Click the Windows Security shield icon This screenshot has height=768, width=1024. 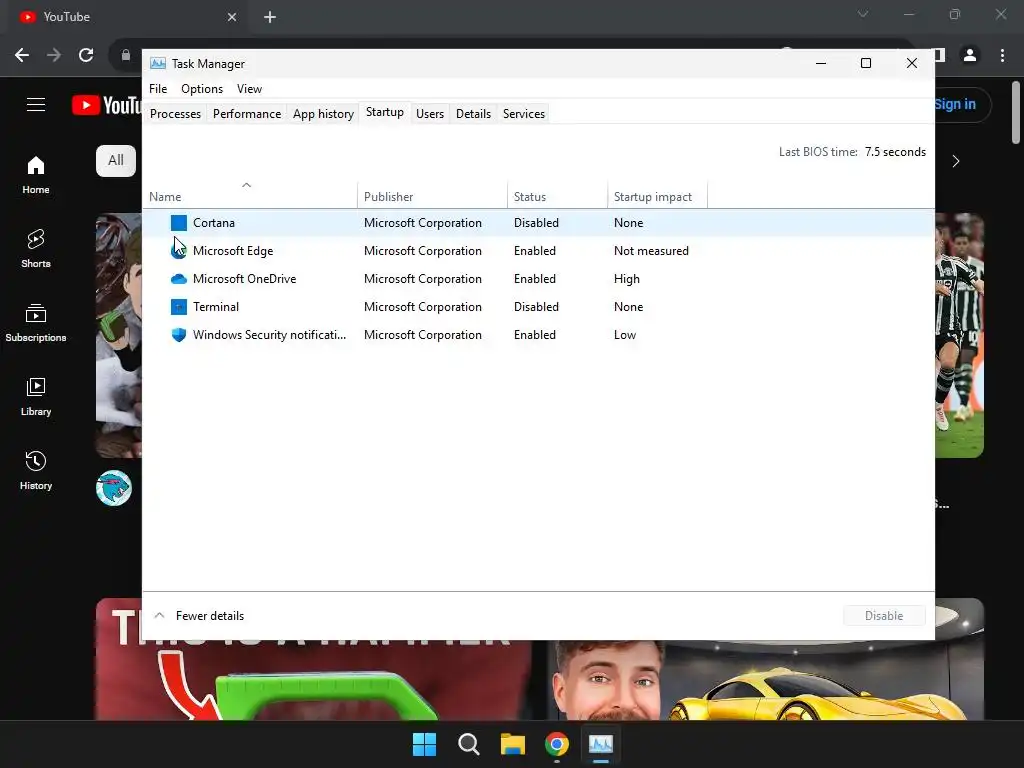click(x=178, y=335)
